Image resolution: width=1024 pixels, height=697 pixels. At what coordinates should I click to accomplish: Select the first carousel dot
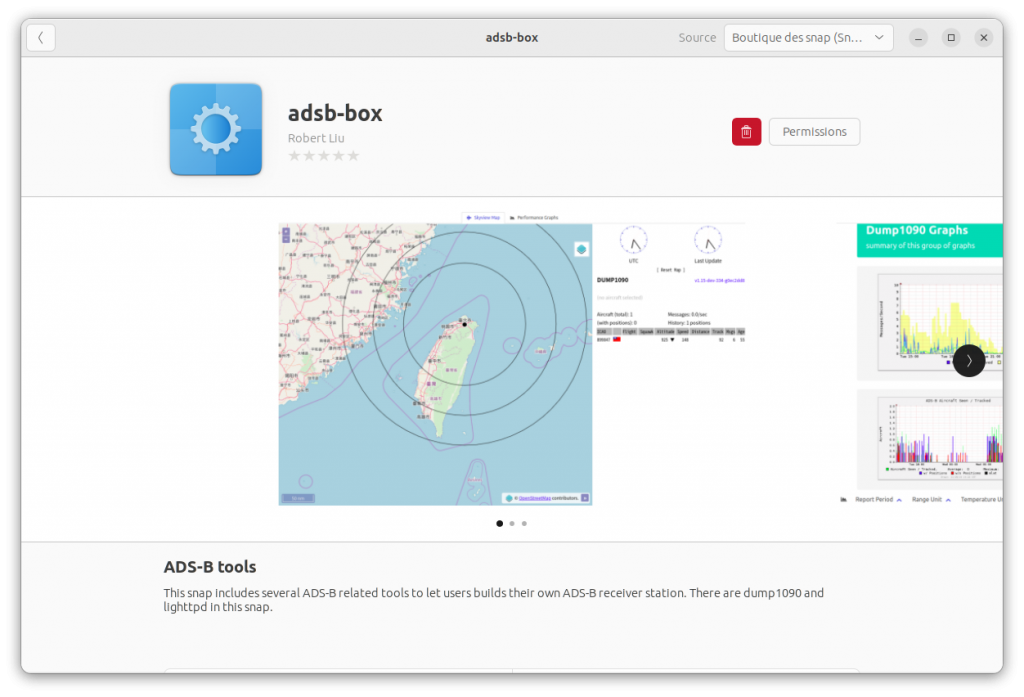click(500, 523)
